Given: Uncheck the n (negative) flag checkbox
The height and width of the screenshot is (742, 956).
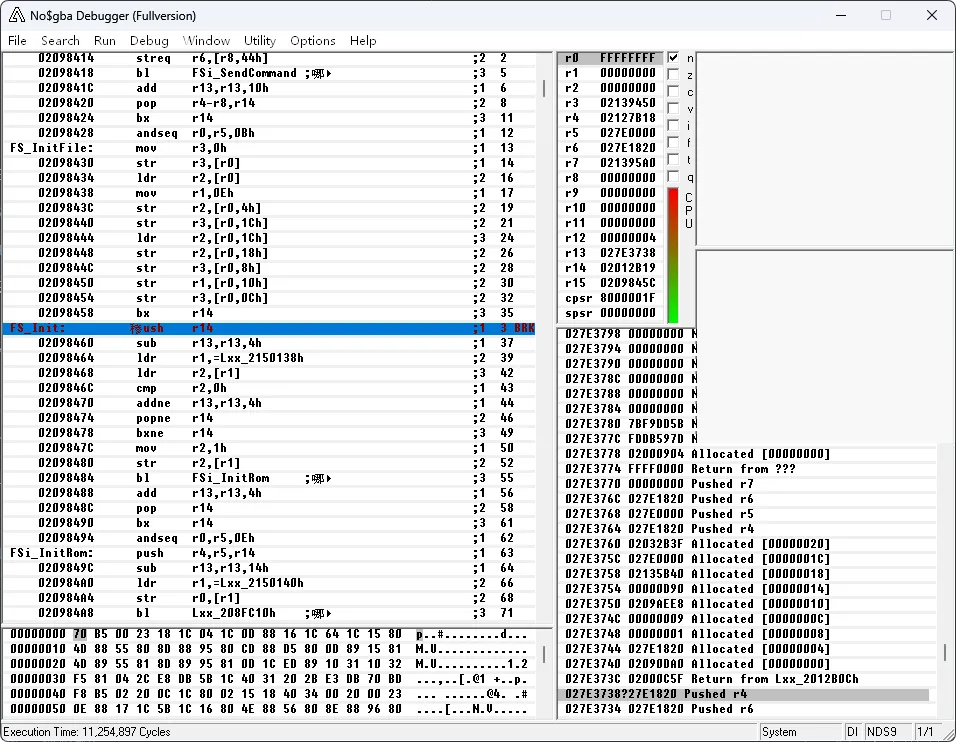Looking at the screenshot, I should 673,58.
